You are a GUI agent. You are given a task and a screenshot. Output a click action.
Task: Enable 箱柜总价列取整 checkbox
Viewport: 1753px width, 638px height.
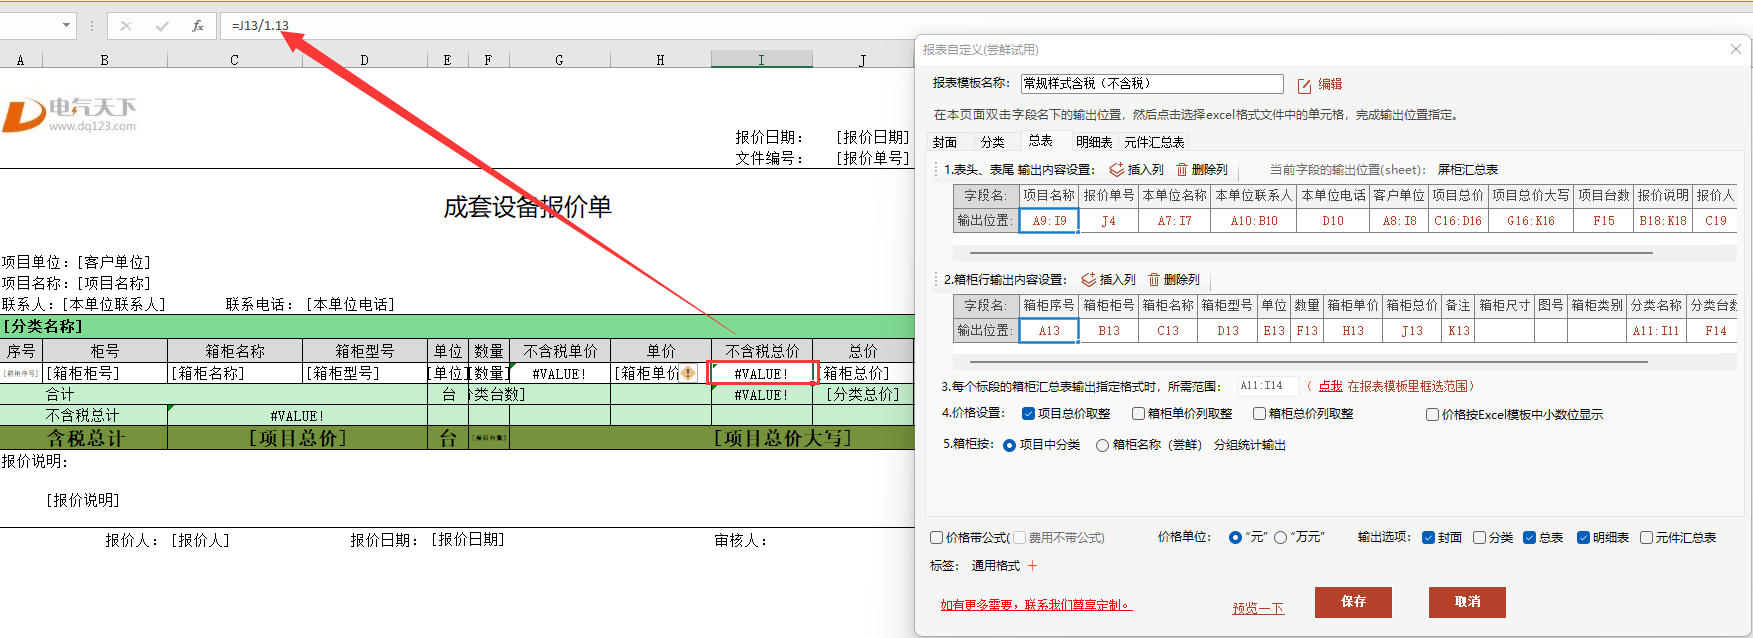pyautogui.click(x=1259, y=414)
